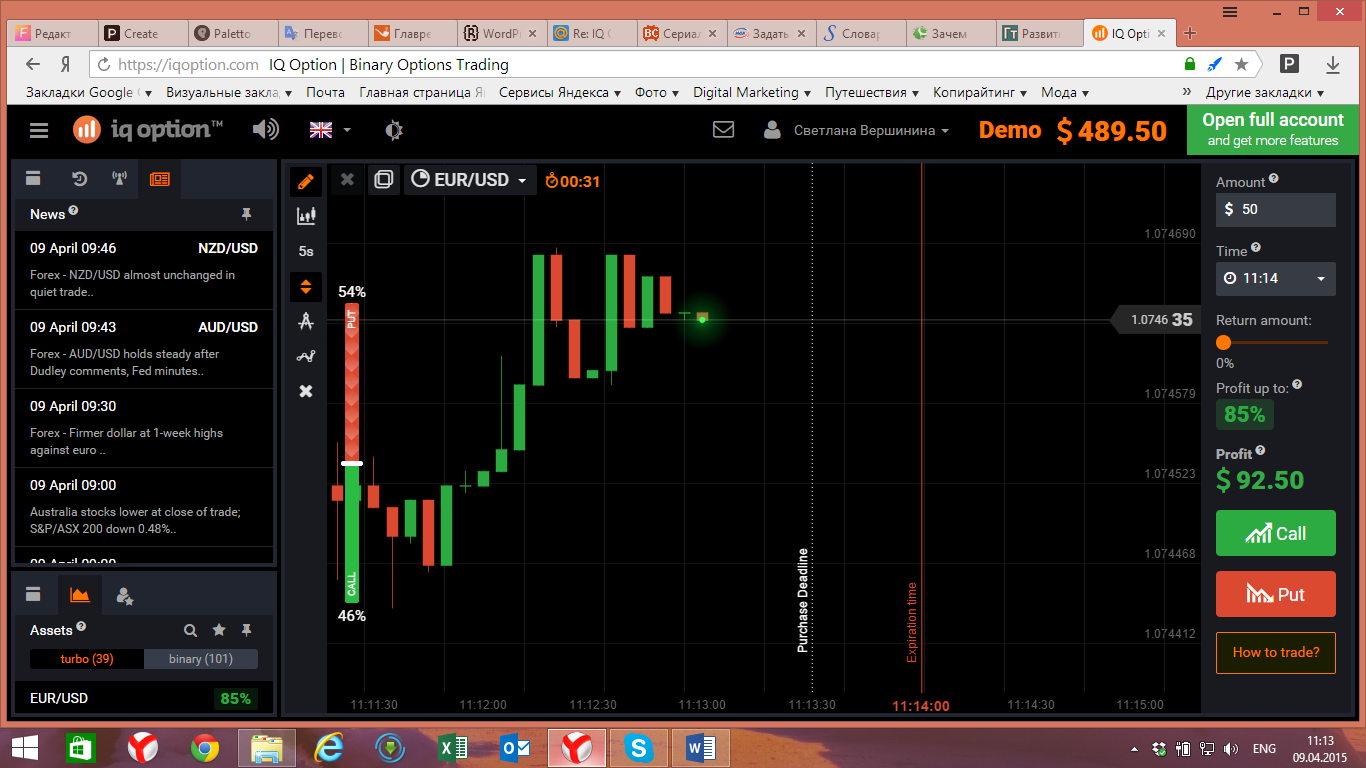This screenshot has width=1366, height=768.
Task: Select the compass drawing tool
Action: (306, 321)
